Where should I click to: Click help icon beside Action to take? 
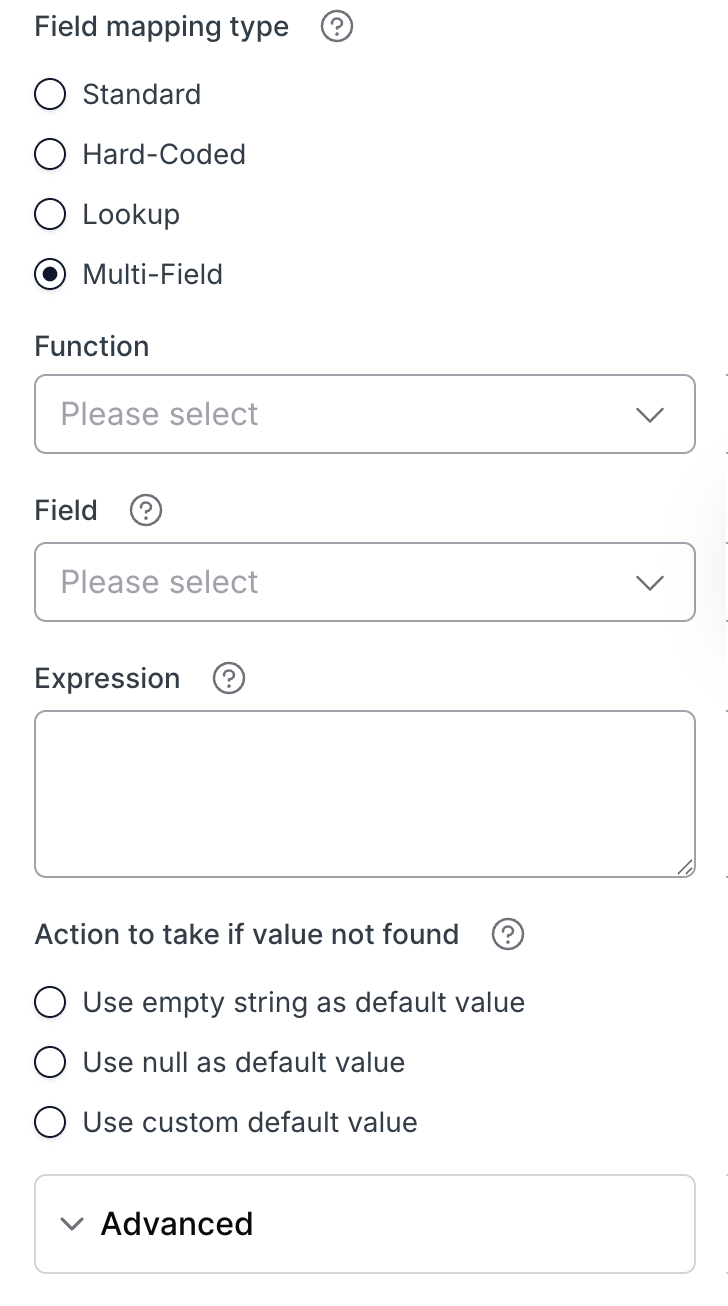click(x=508, y=934)
